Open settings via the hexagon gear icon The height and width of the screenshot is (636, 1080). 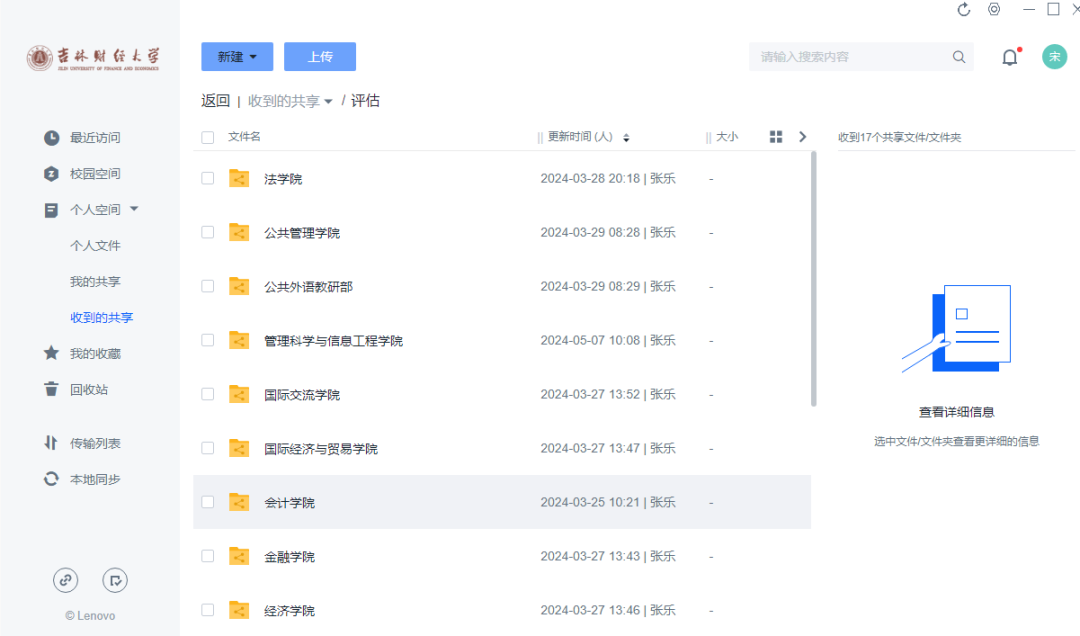point(994,10)
